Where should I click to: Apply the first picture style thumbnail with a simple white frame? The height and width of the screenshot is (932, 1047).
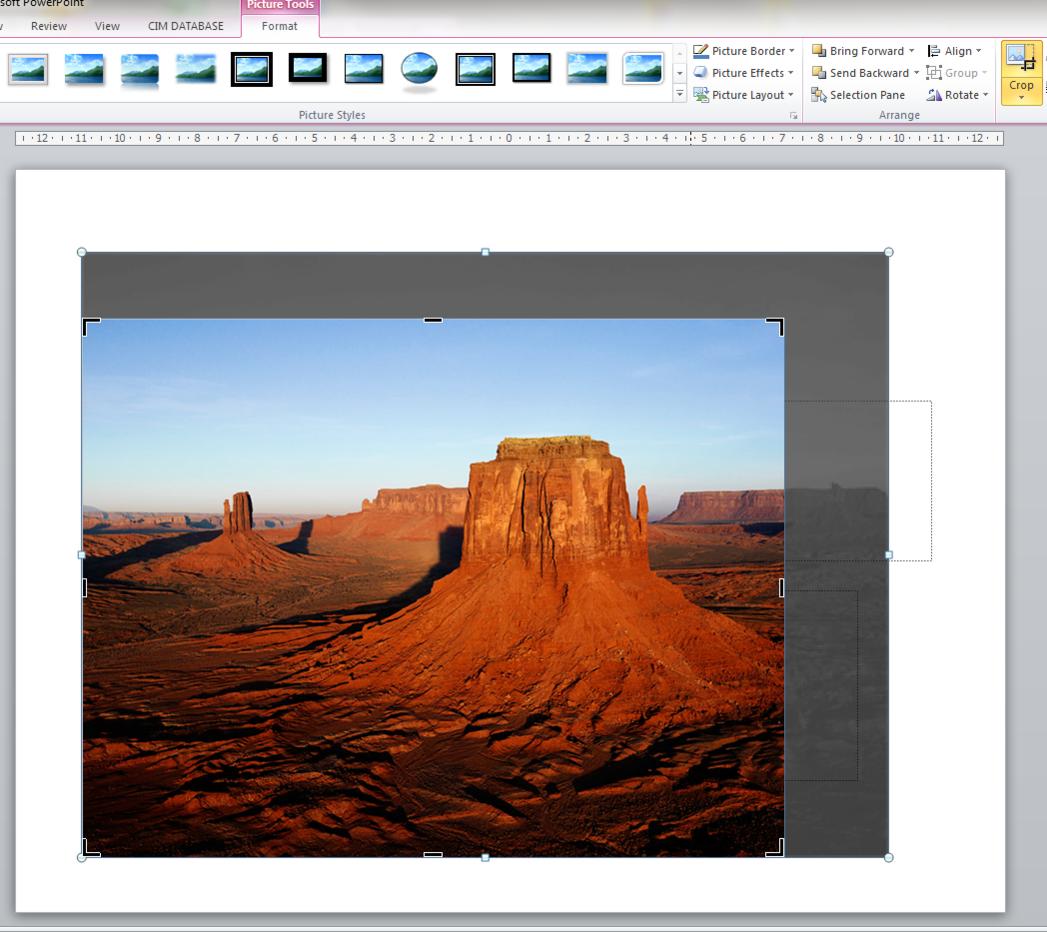[x=28, y=69]
